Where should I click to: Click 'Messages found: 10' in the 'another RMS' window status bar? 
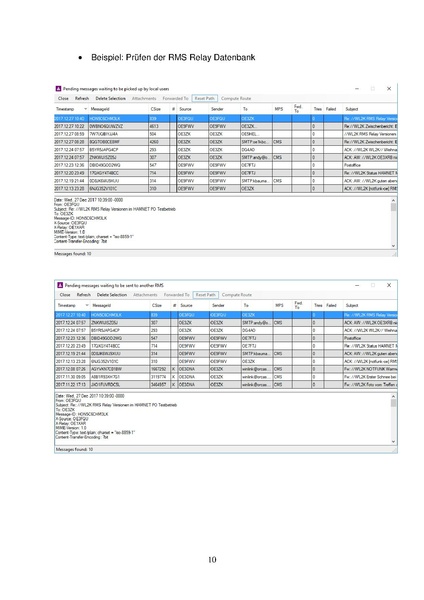(x=74, y=449)
